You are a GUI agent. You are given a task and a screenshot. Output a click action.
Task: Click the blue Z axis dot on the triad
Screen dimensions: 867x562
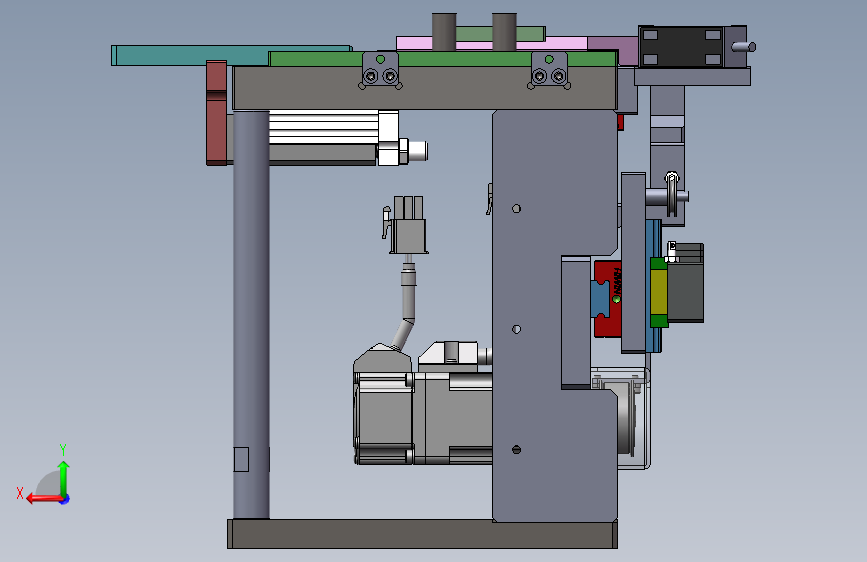(x=65, y=499)
